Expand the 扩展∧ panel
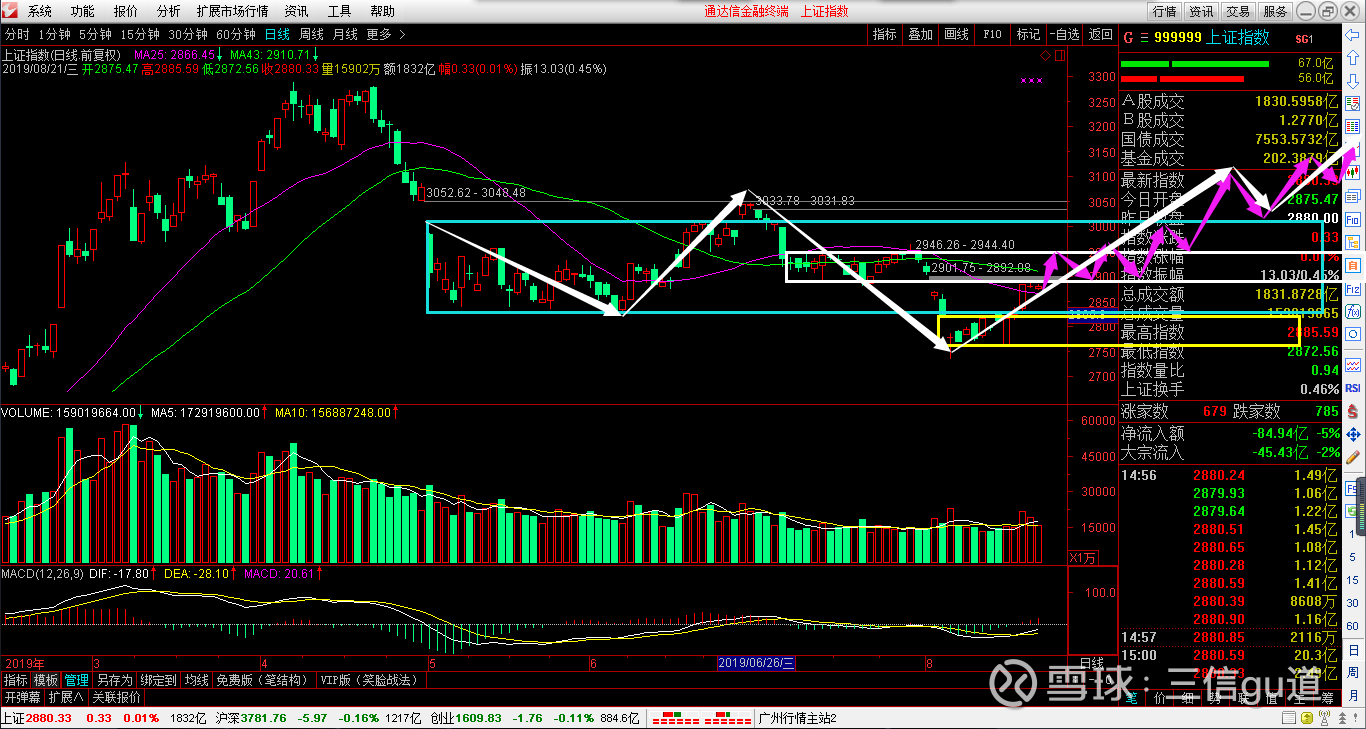The width and height of the screenshot is (1366, 729). pos(67,697)
